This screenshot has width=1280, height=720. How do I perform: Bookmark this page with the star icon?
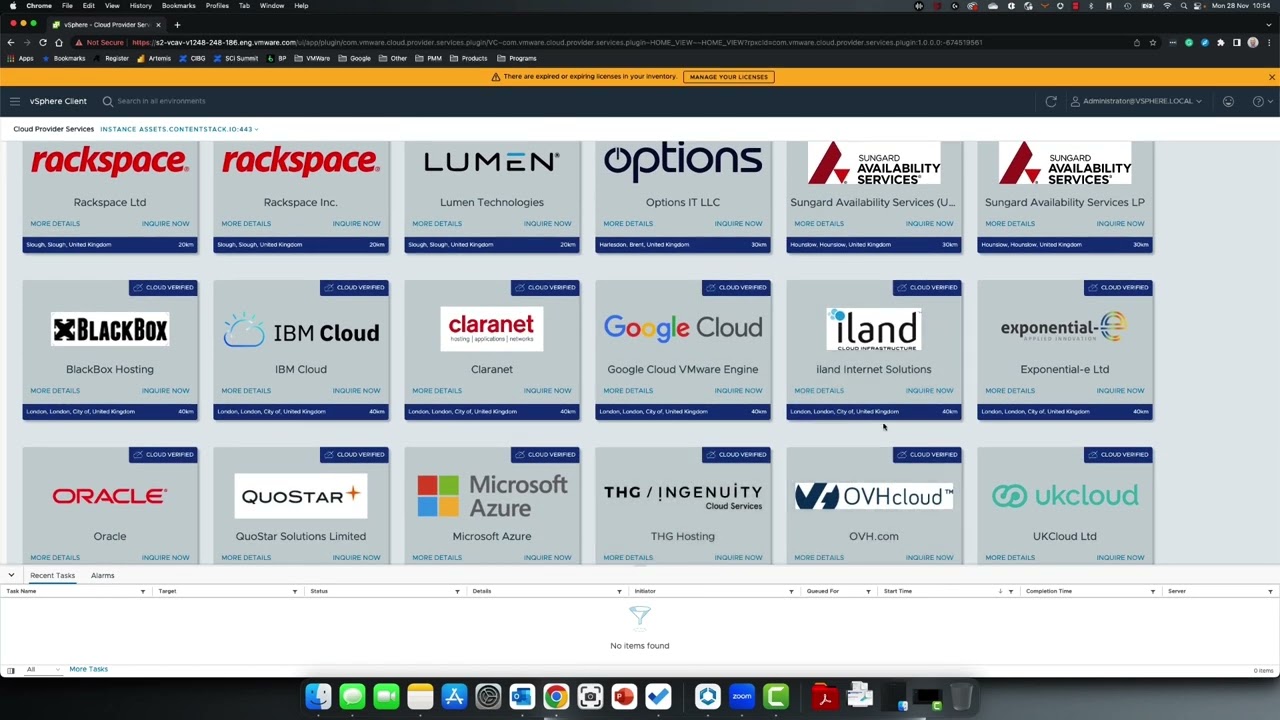point(1152,42)
